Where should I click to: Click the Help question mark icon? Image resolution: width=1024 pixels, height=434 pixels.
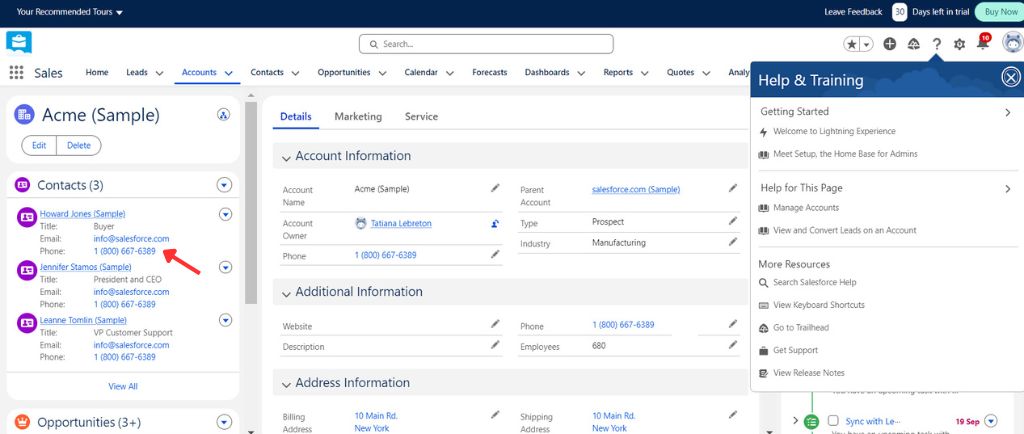pos(936,44)
